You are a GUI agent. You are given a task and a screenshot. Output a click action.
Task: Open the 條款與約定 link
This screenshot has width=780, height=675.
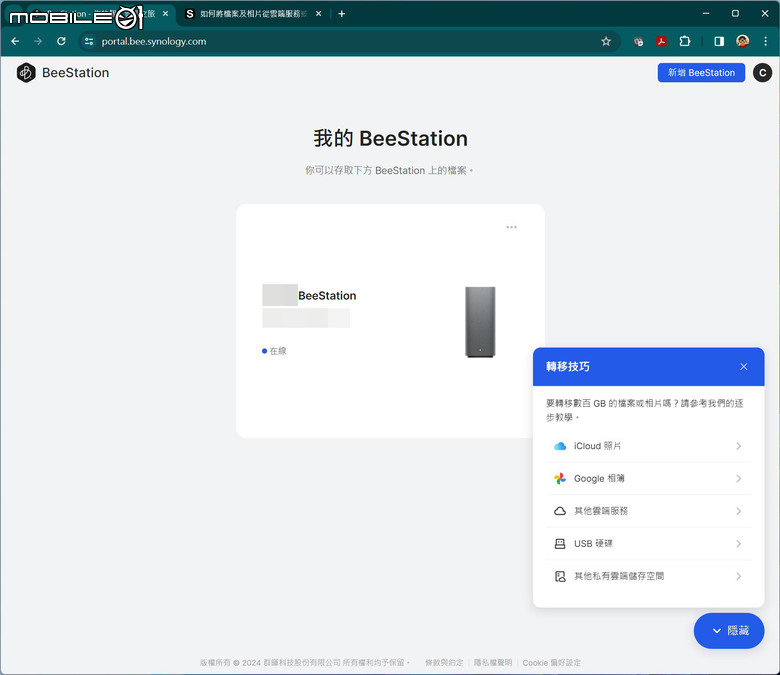444,663
